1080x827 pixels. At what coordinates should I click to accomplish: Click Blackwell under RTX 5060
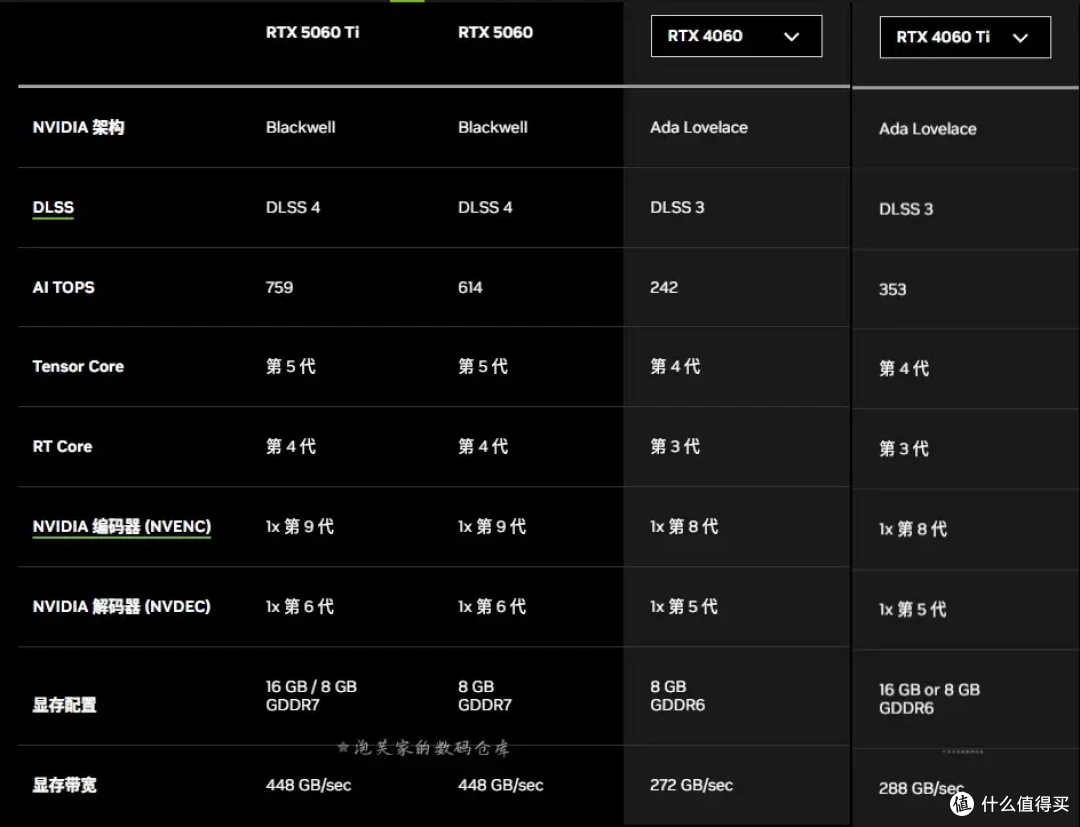pos(493,127)
